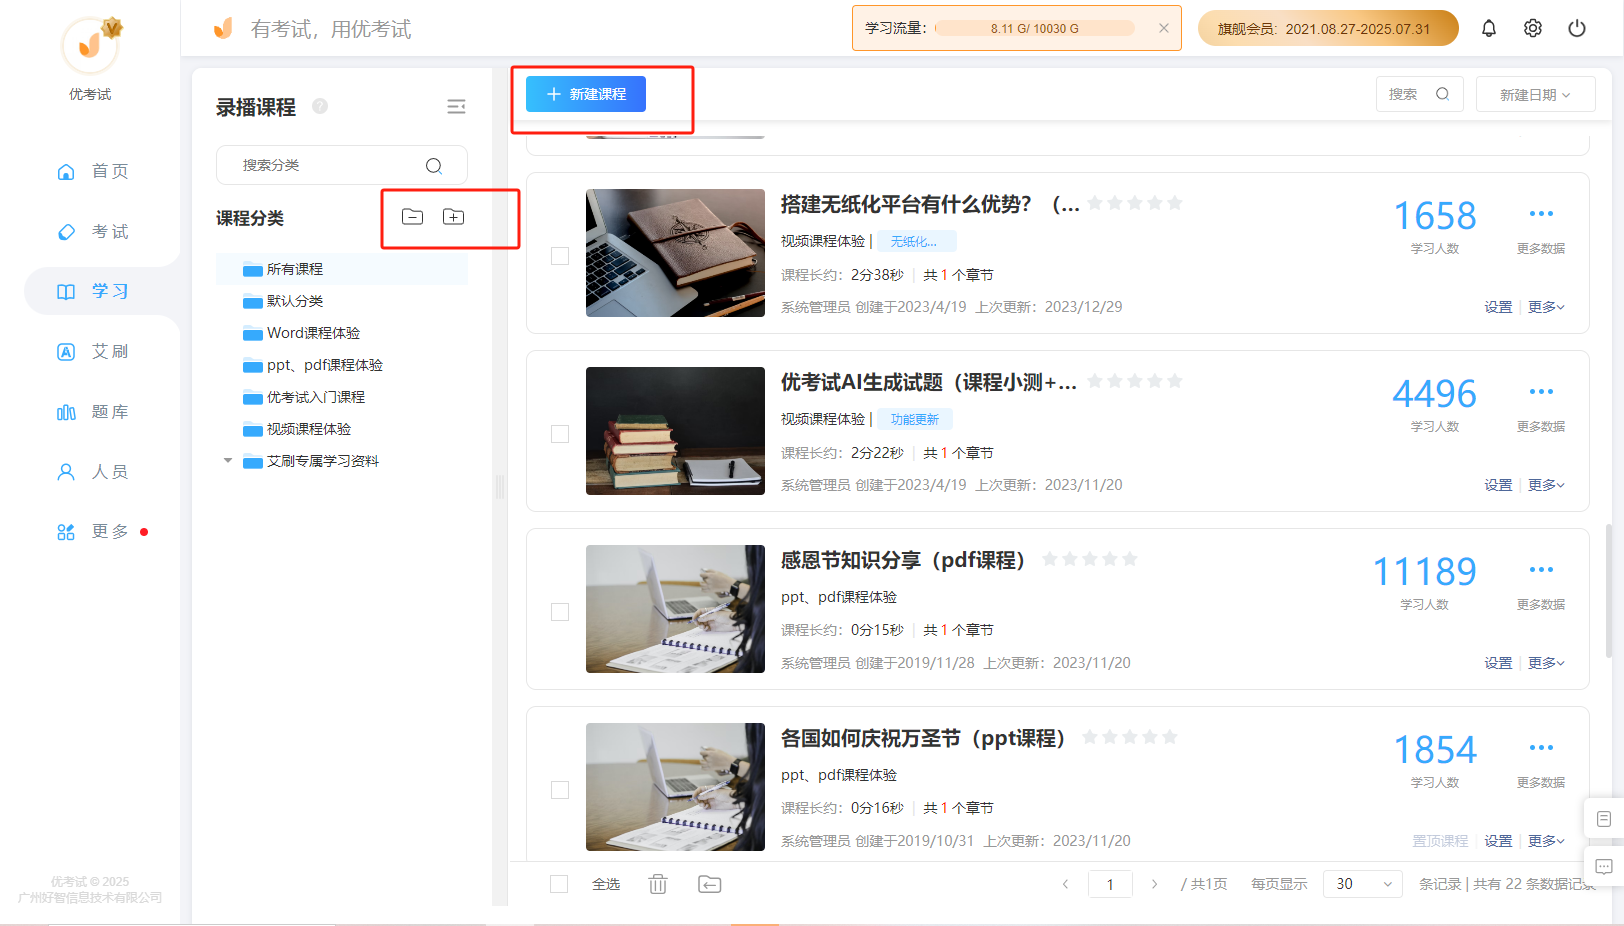
Task: Open thumbnail of 搭建无纸化平台 course
Action: pos(675,253)
